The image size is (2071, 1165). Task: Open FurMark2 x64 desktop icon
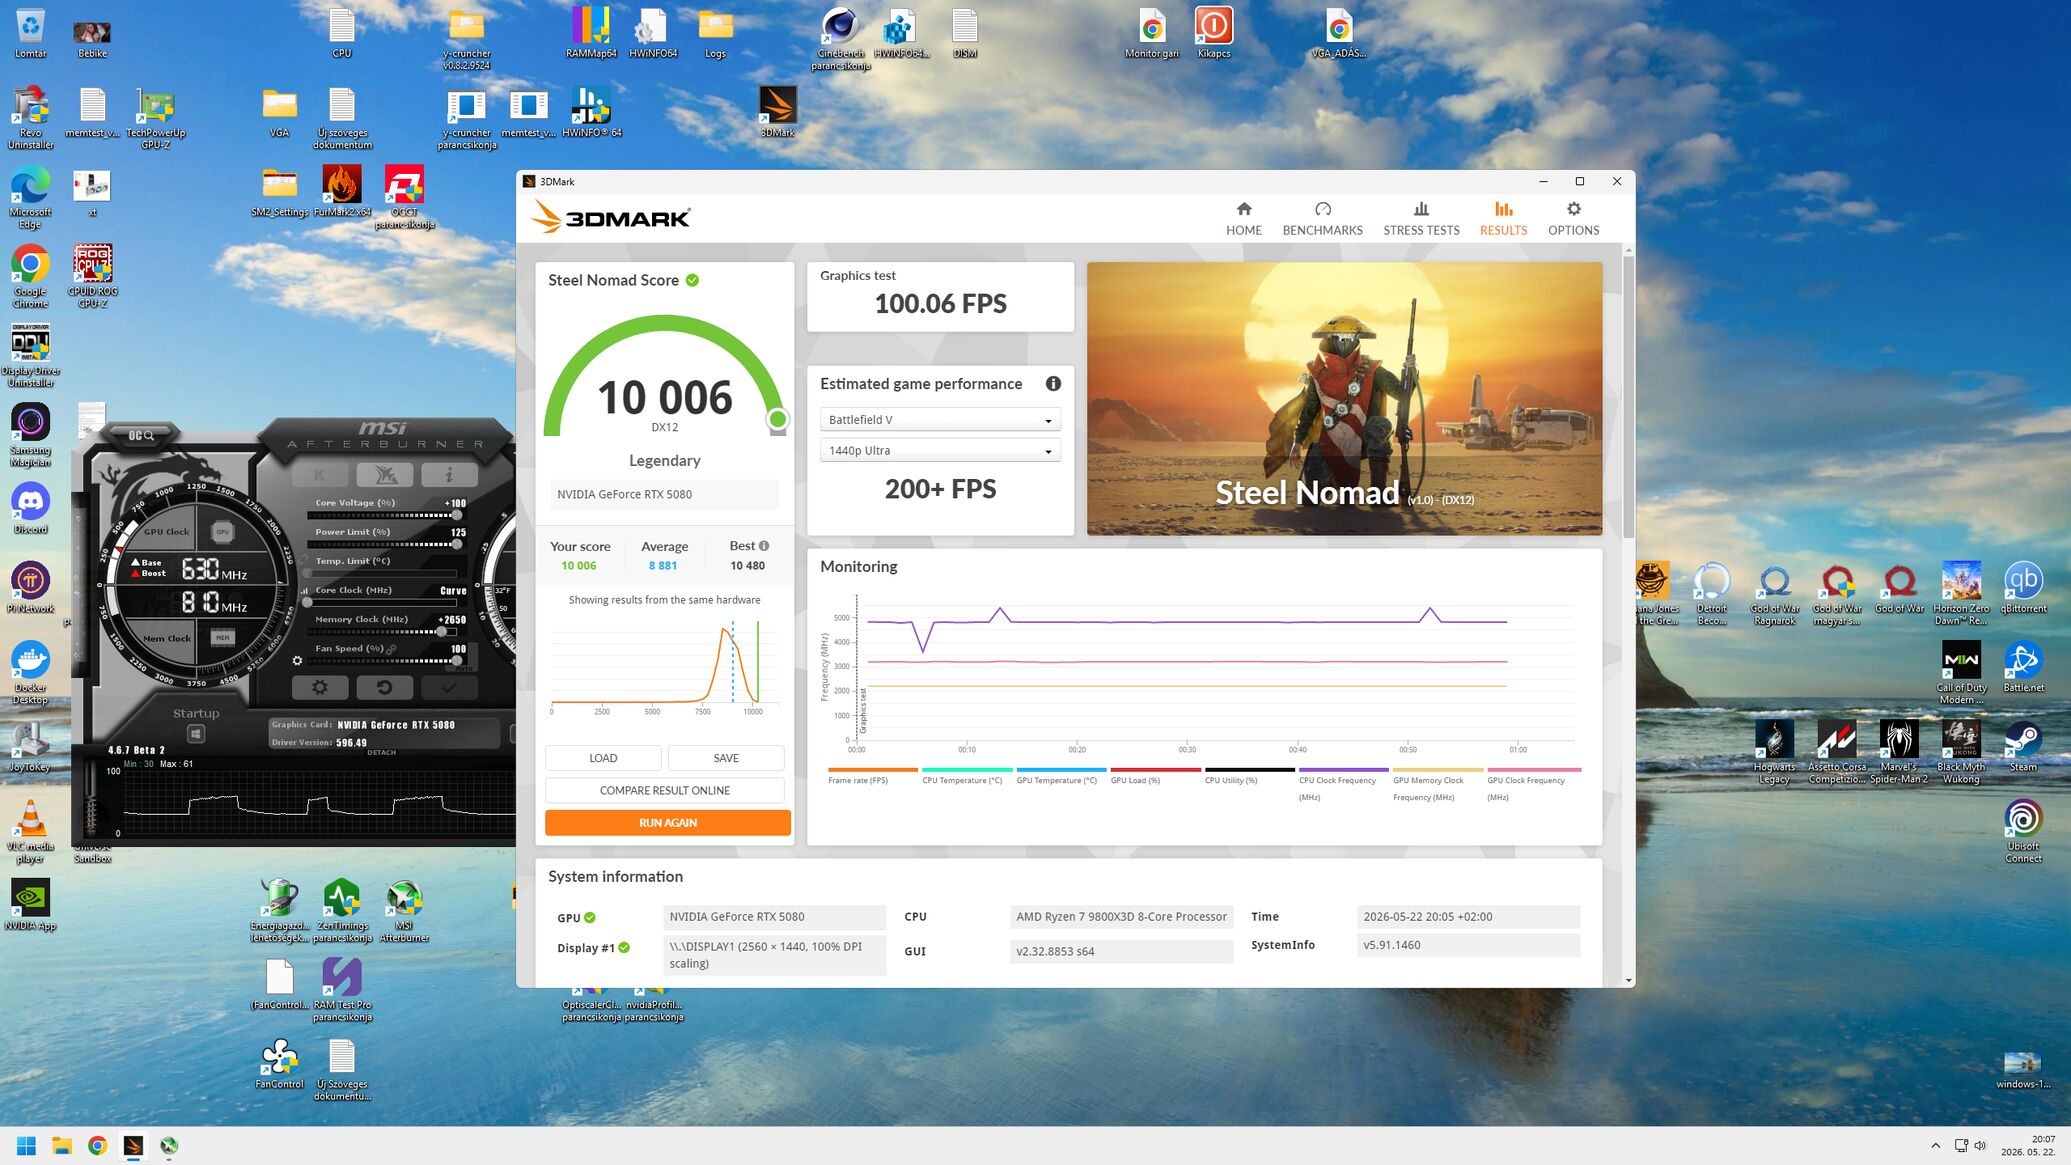coord(342,192)
